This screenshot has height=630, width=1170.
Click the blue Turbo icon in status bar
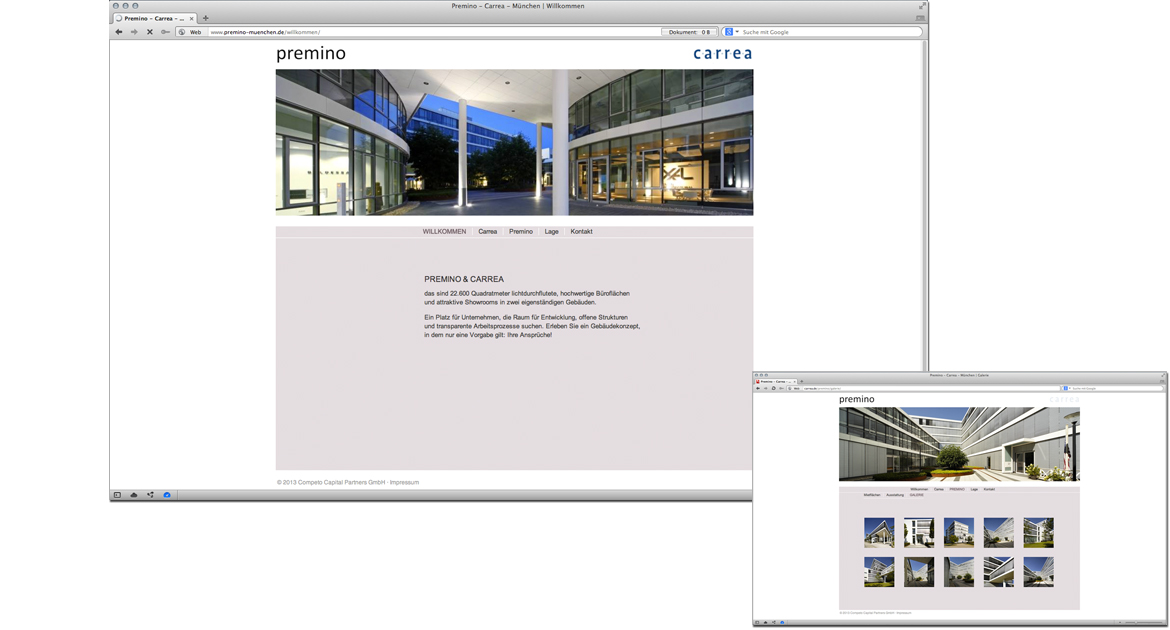tap(167, 495)
